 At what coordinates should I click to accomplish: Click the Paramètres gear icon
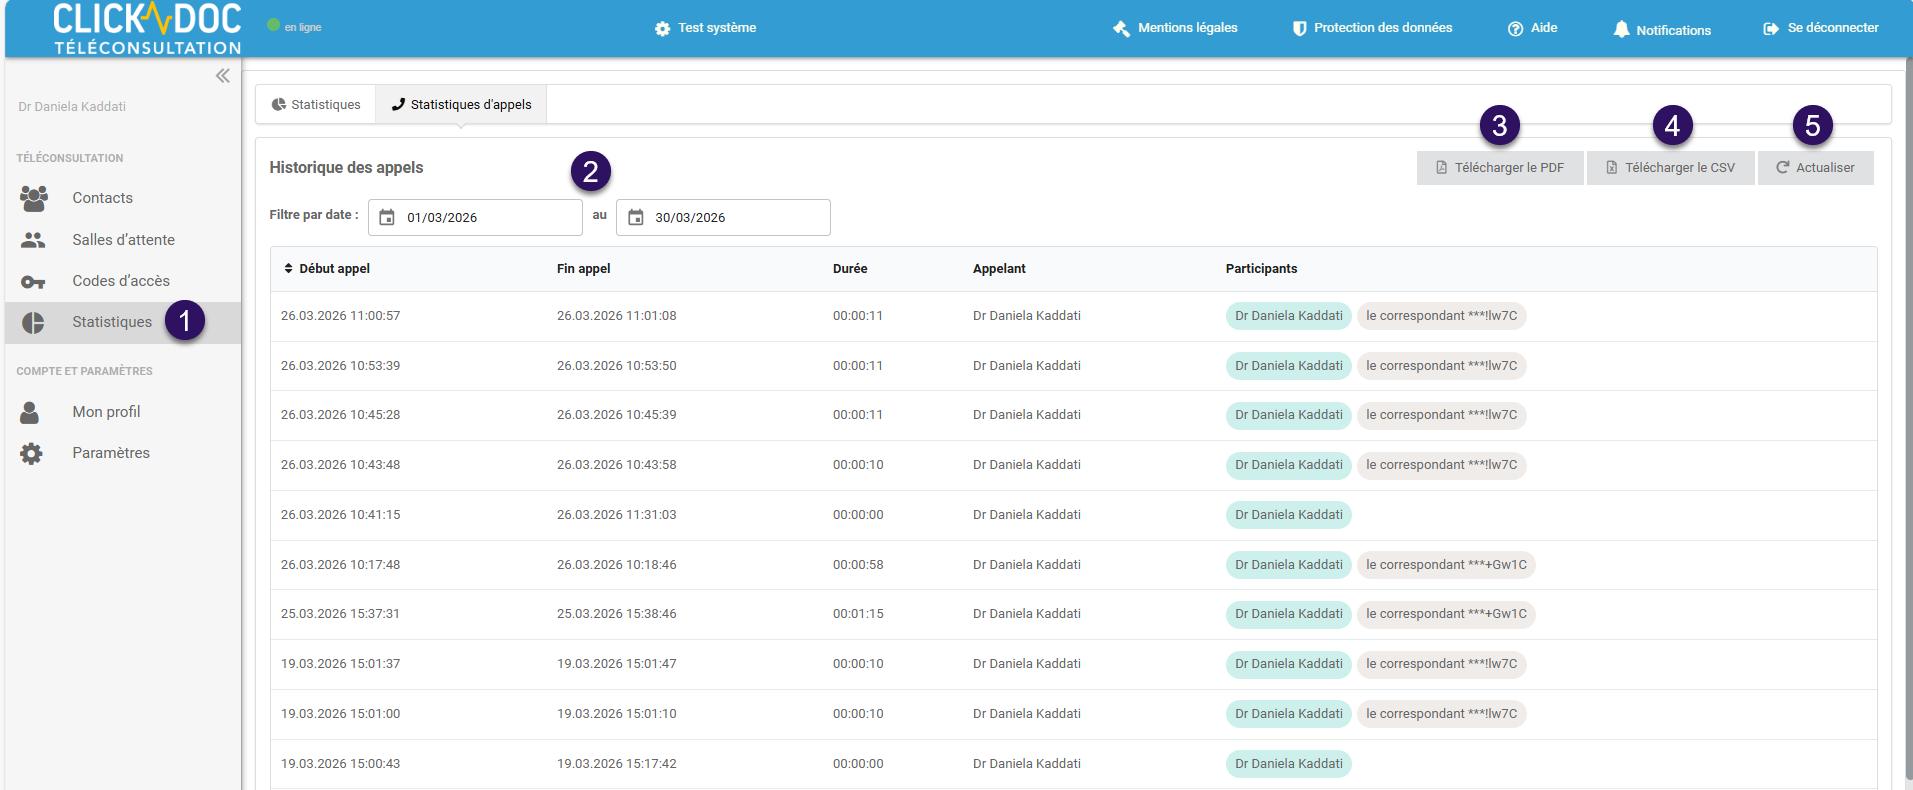coord(32,453)
